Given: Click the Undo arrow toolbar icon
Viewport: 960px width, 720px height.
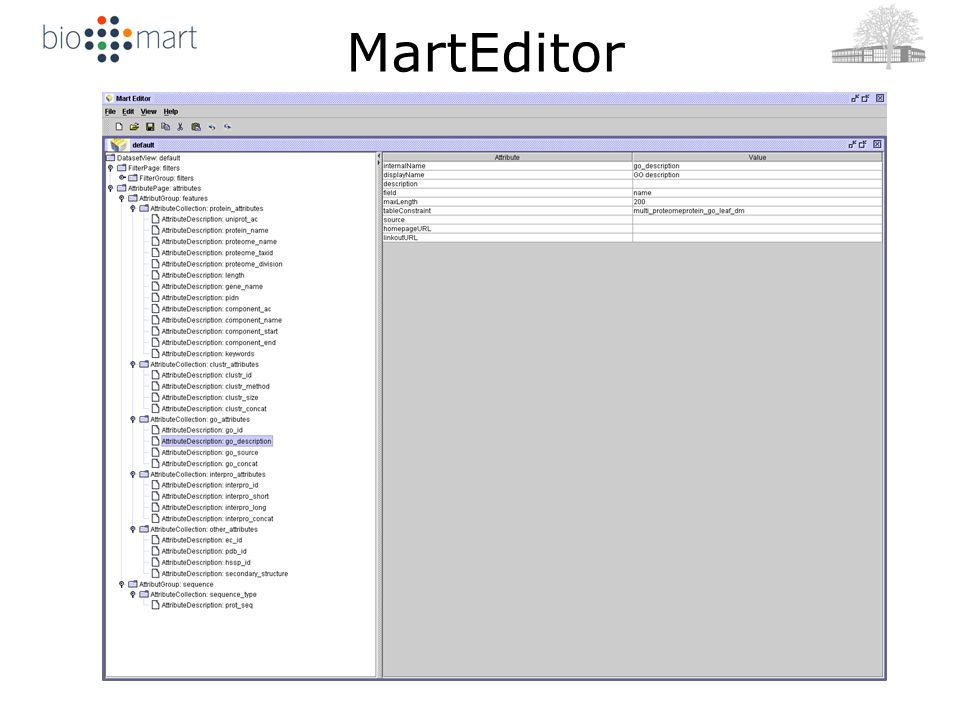Looking at the screenshot, I should point(212,127).
